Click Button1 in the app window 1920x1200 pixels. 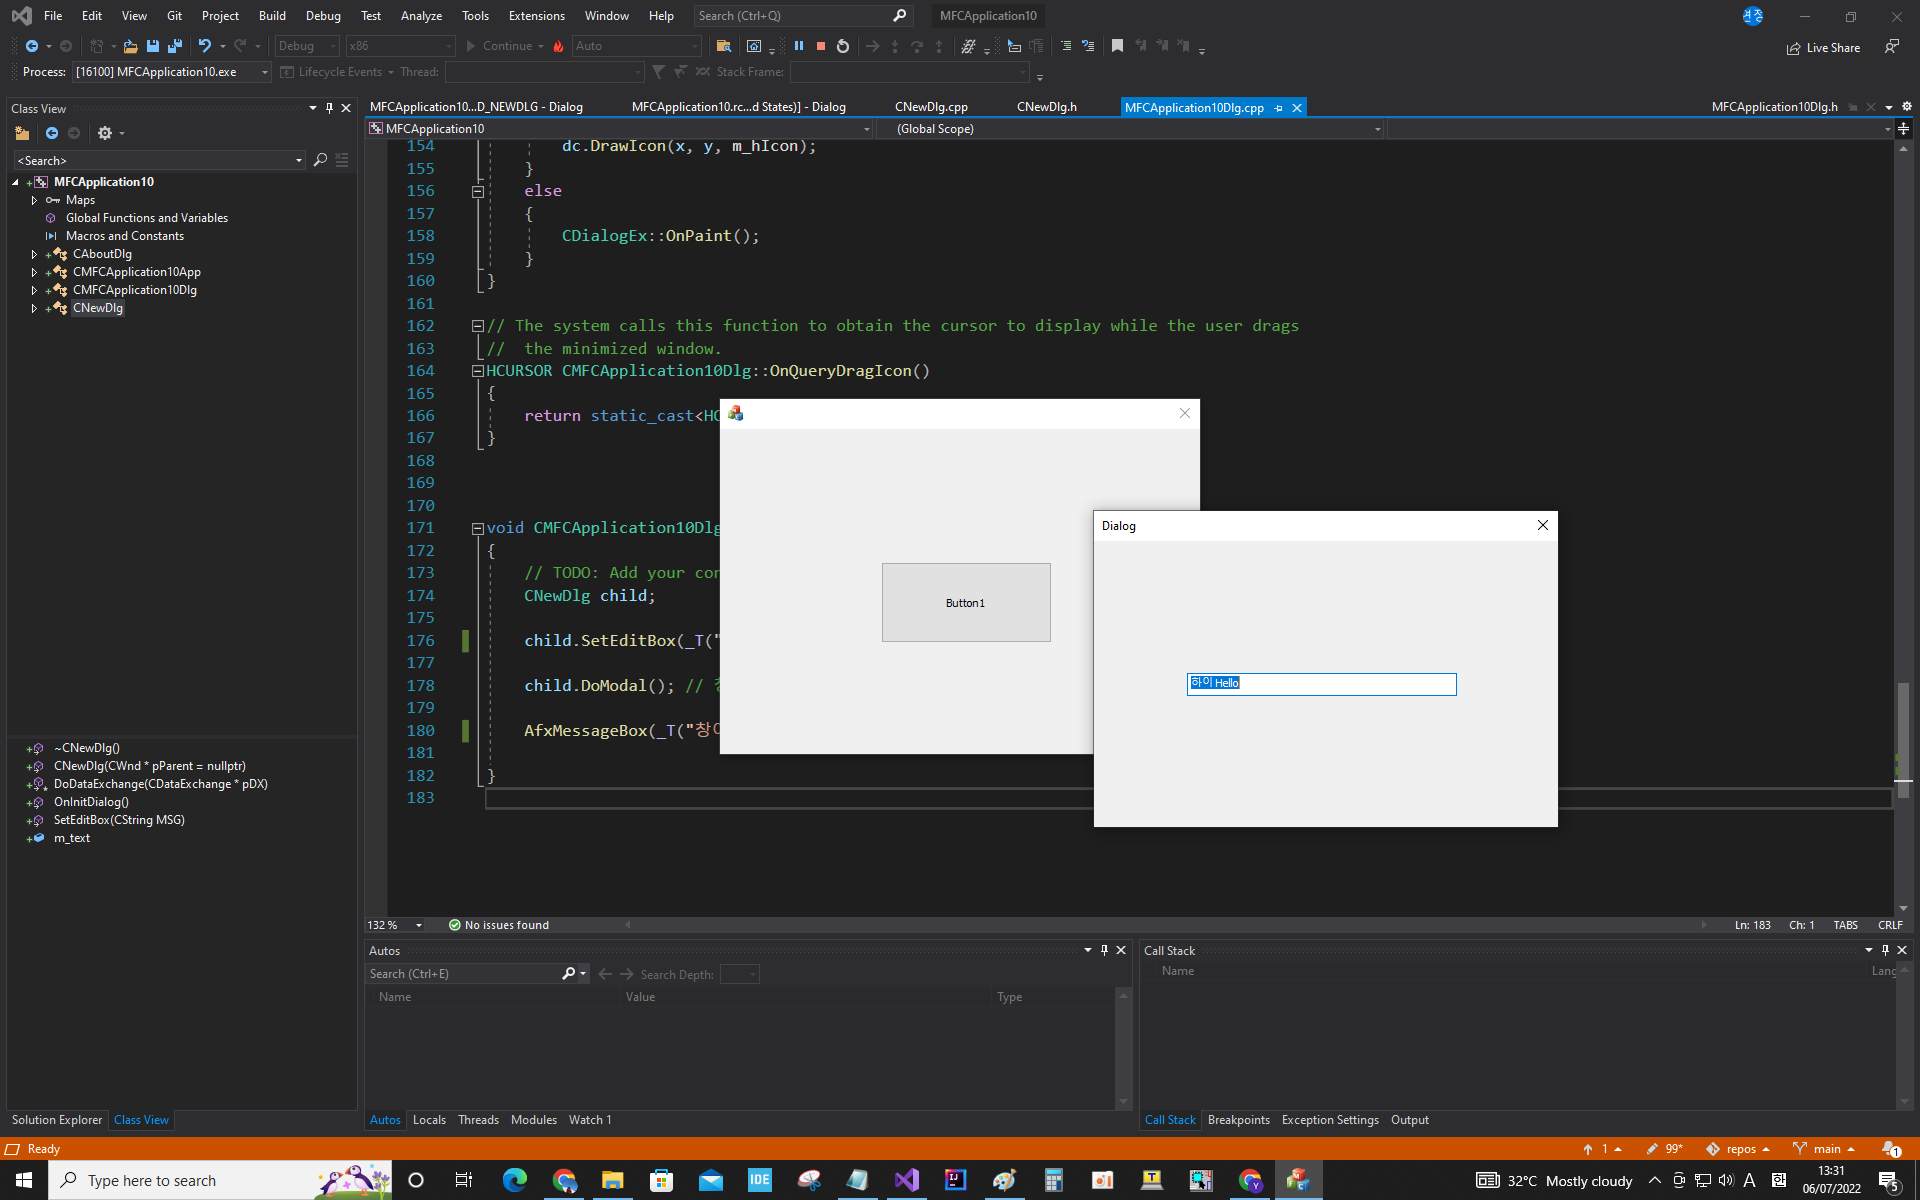pos(966,603)
